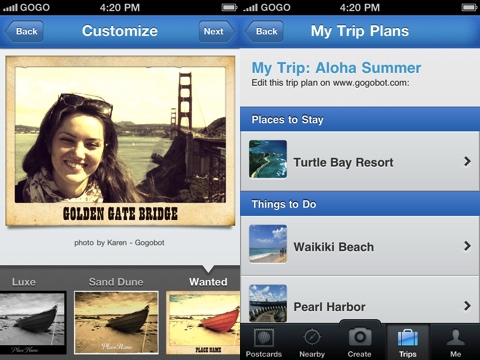This screenshot has height=360, width=480.
Task: Tap Next on the Customize screen
Action: pos(216,31)
